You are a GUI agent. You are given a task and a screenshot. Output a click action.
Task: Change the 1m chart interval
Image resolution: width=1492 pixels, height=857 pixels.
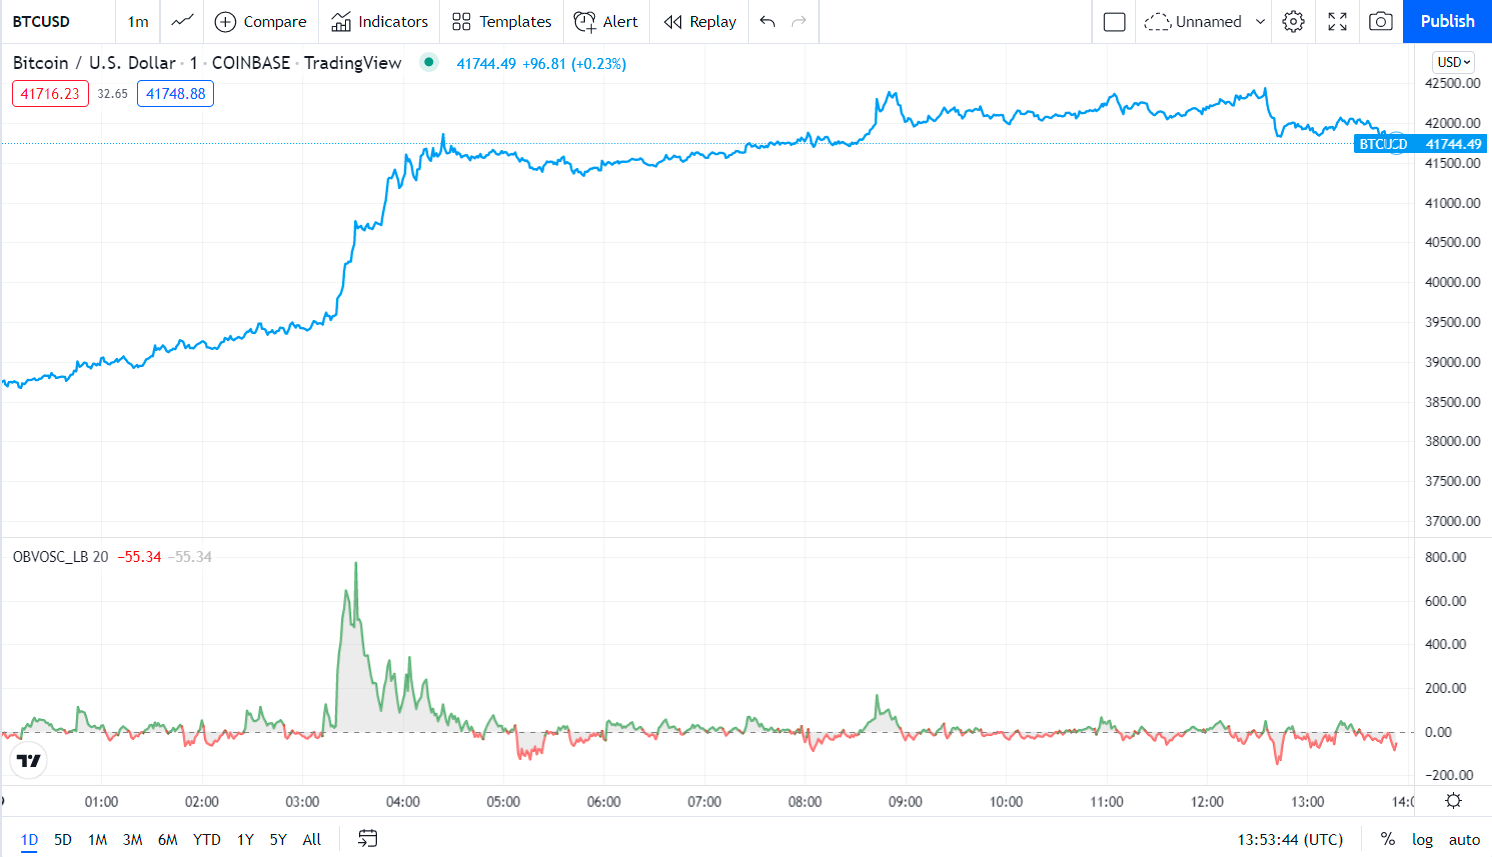point(138,22)
